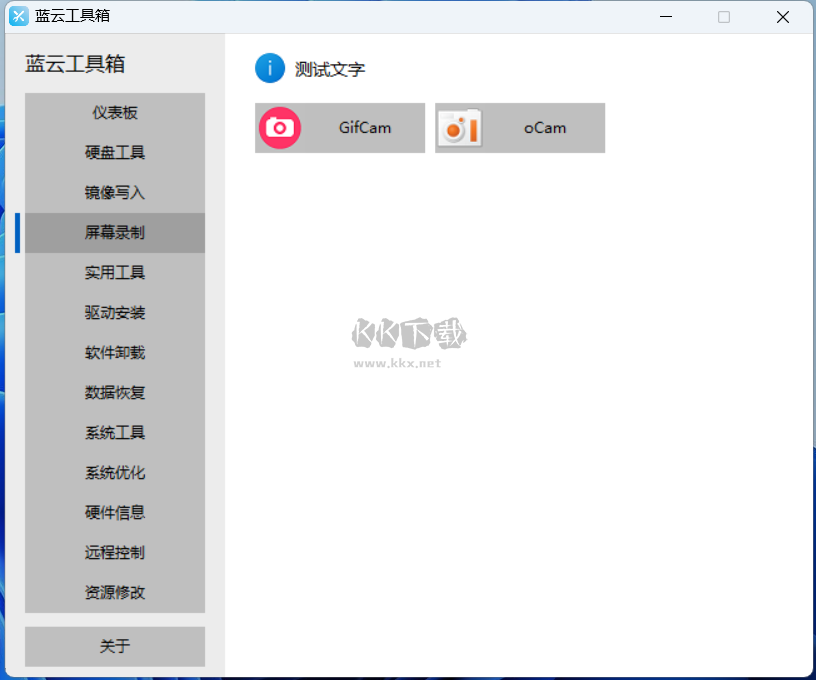Select 系统优化 in the sidebar
The image size is (816, 680).
115,473
